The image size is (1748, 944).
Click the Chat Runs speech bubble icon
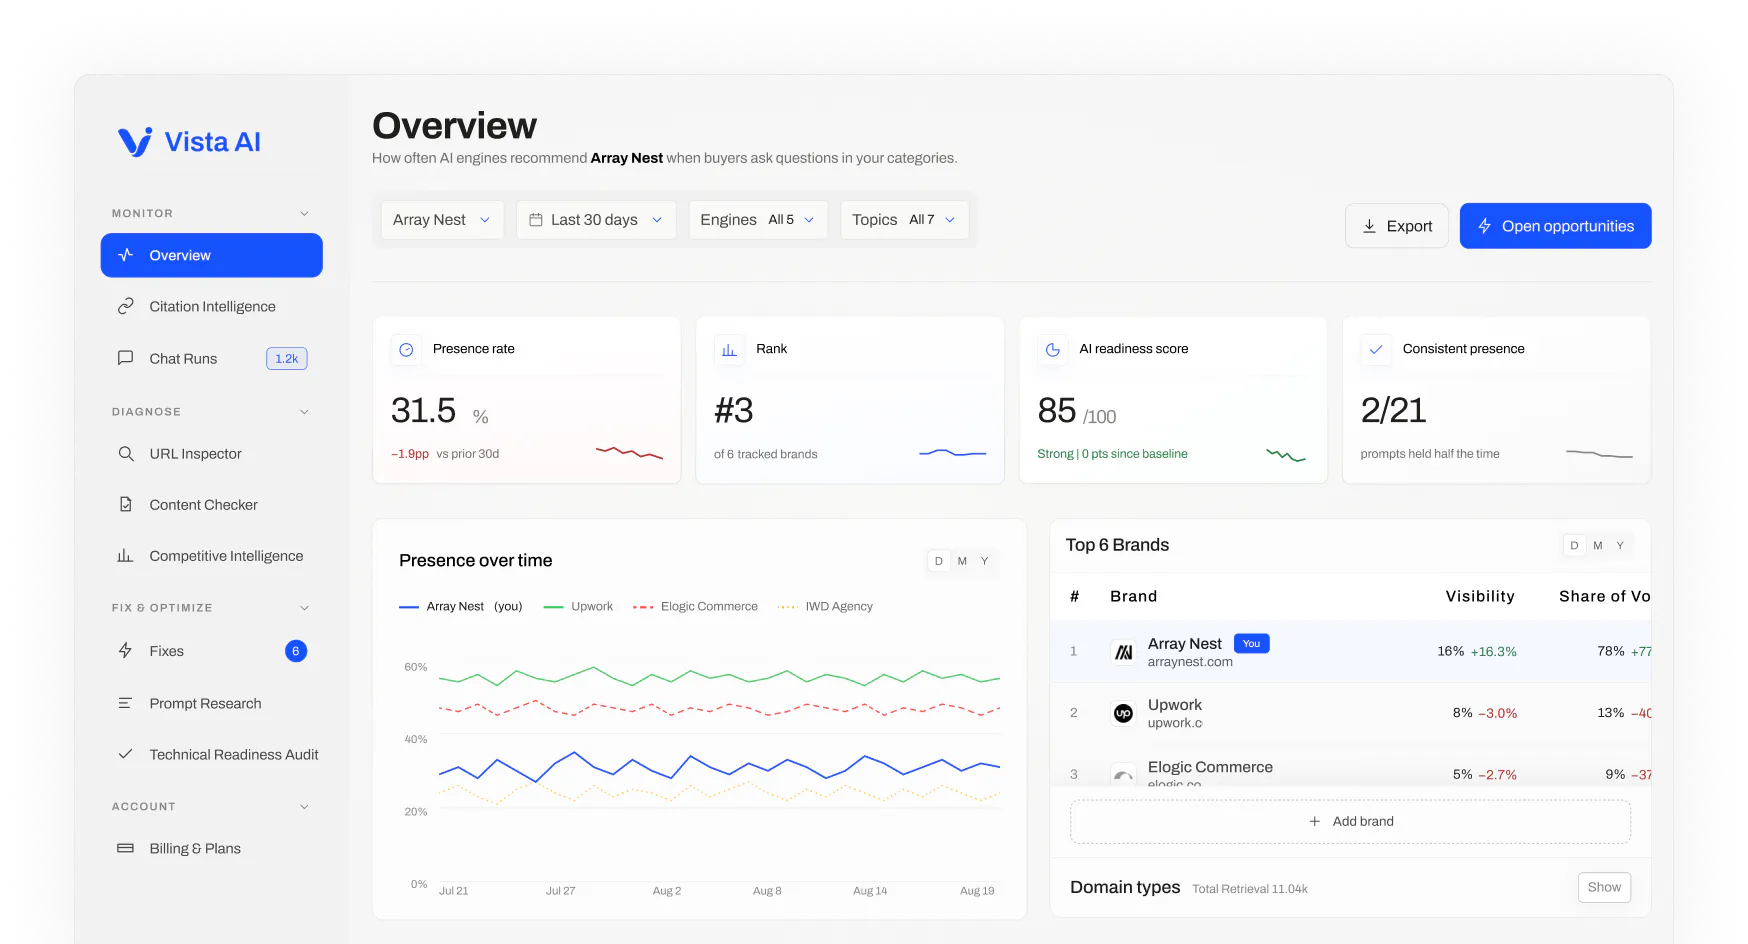point(126,358)
